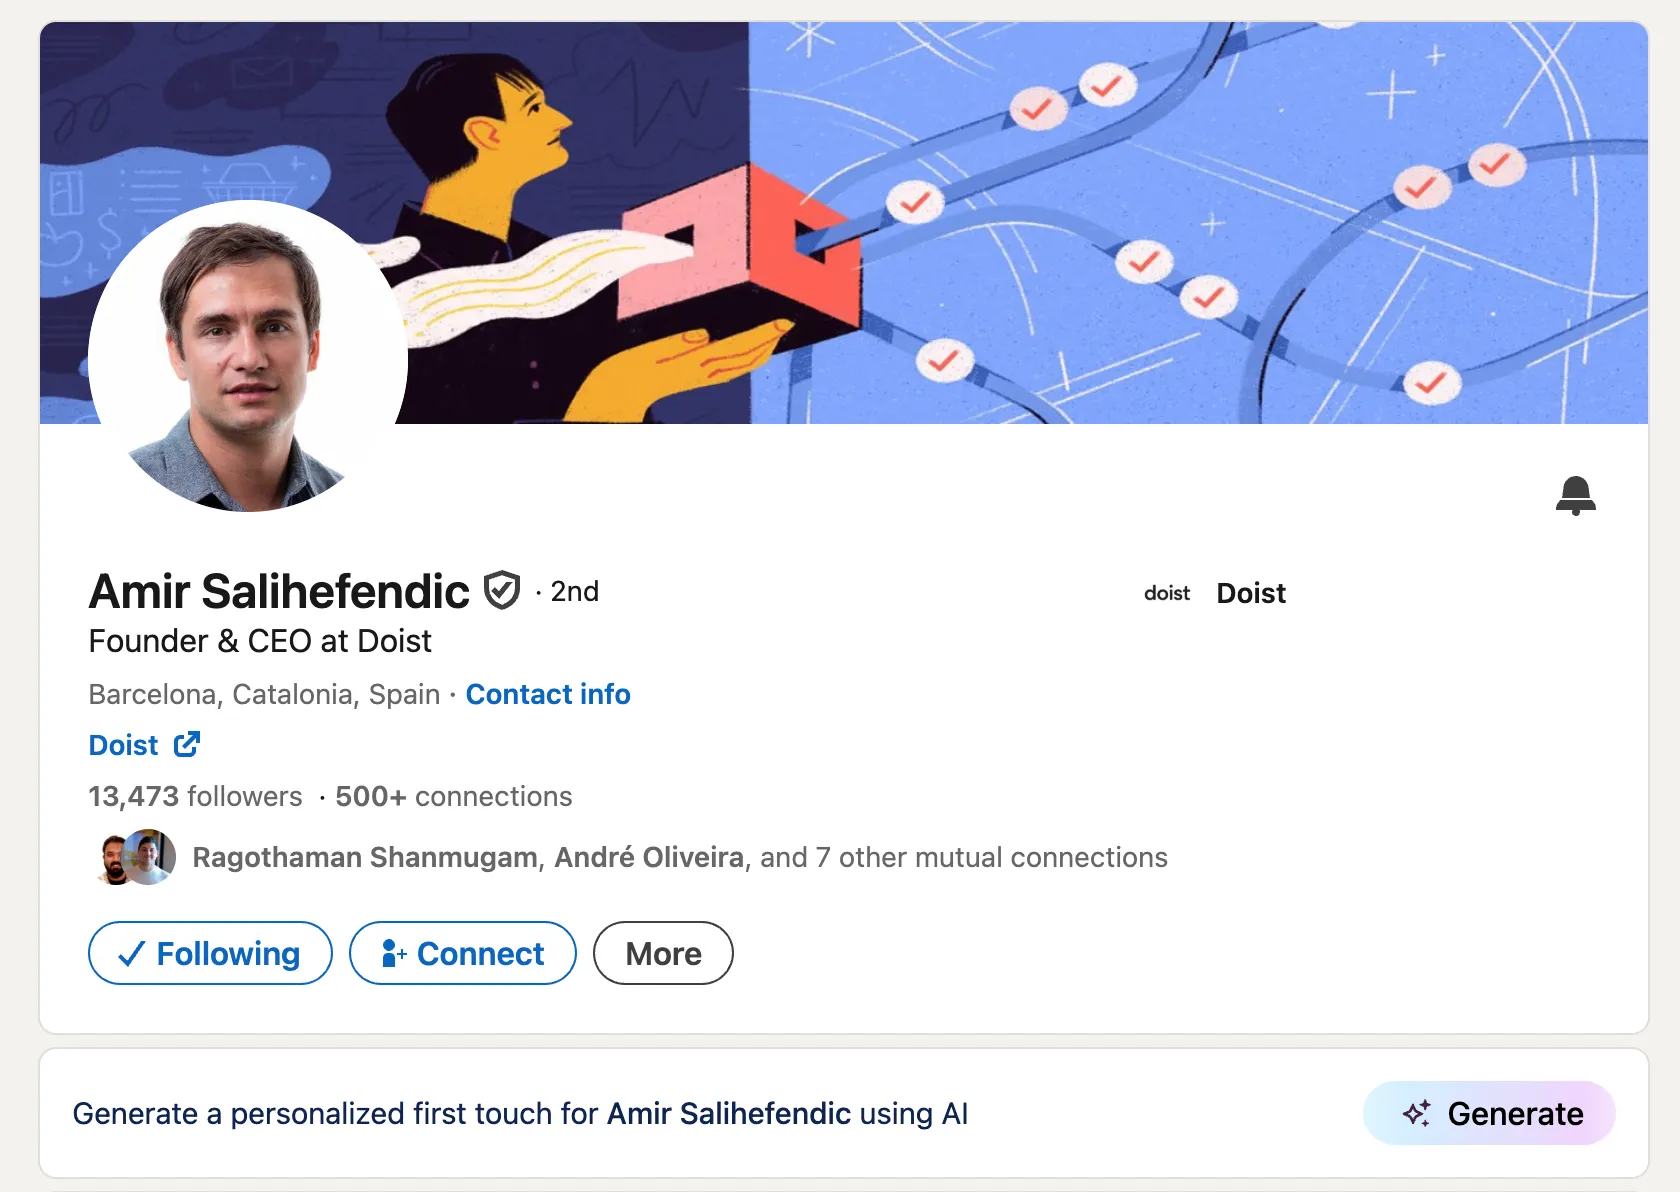Open the Doist company name on the right
1680x1192 pixels.
pos(1251,594)
